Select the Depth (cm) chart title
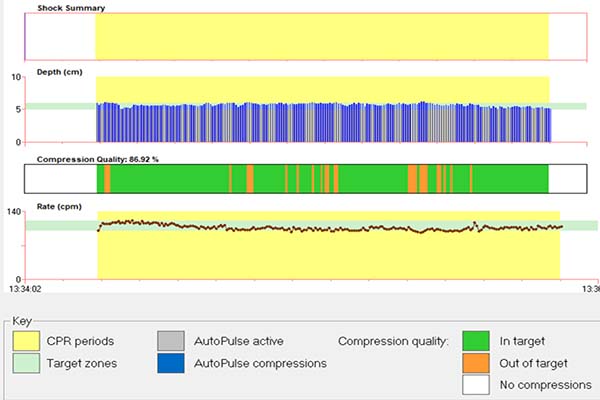The image size is (600, 400). [61, 72]
